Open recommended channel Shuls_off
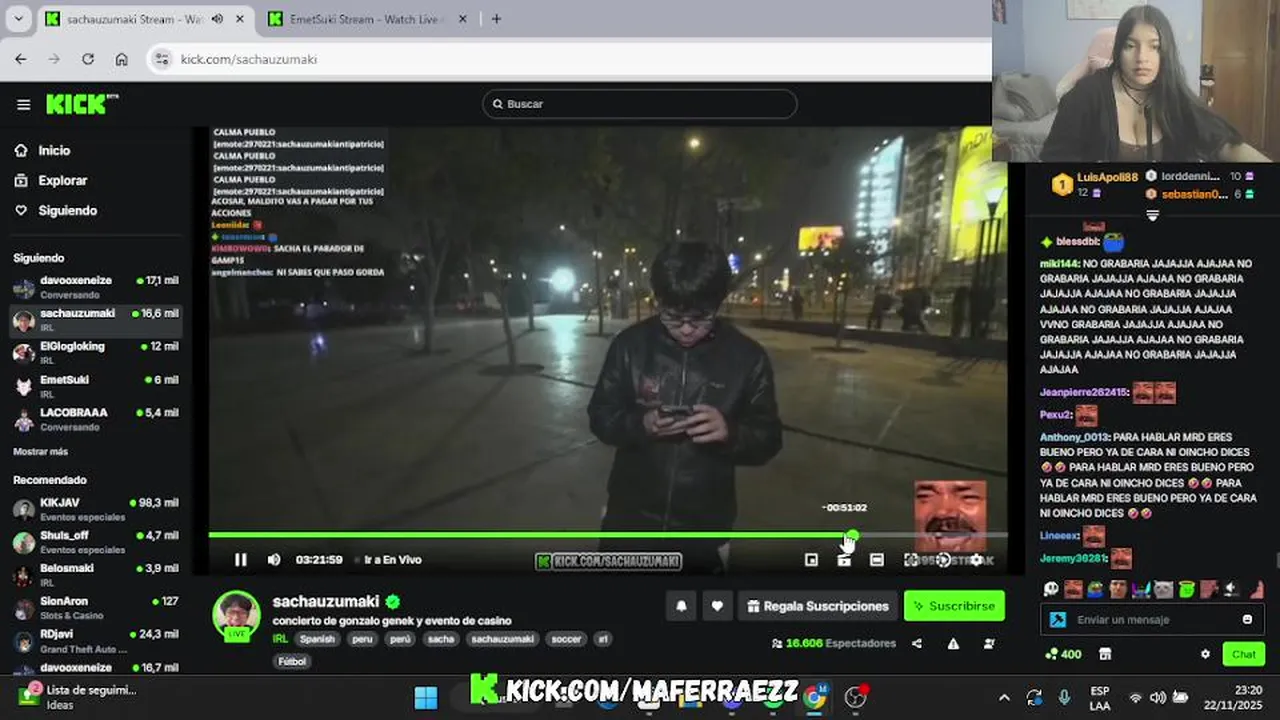Screen dimensions: 1280x720 (x=96, y=542)
